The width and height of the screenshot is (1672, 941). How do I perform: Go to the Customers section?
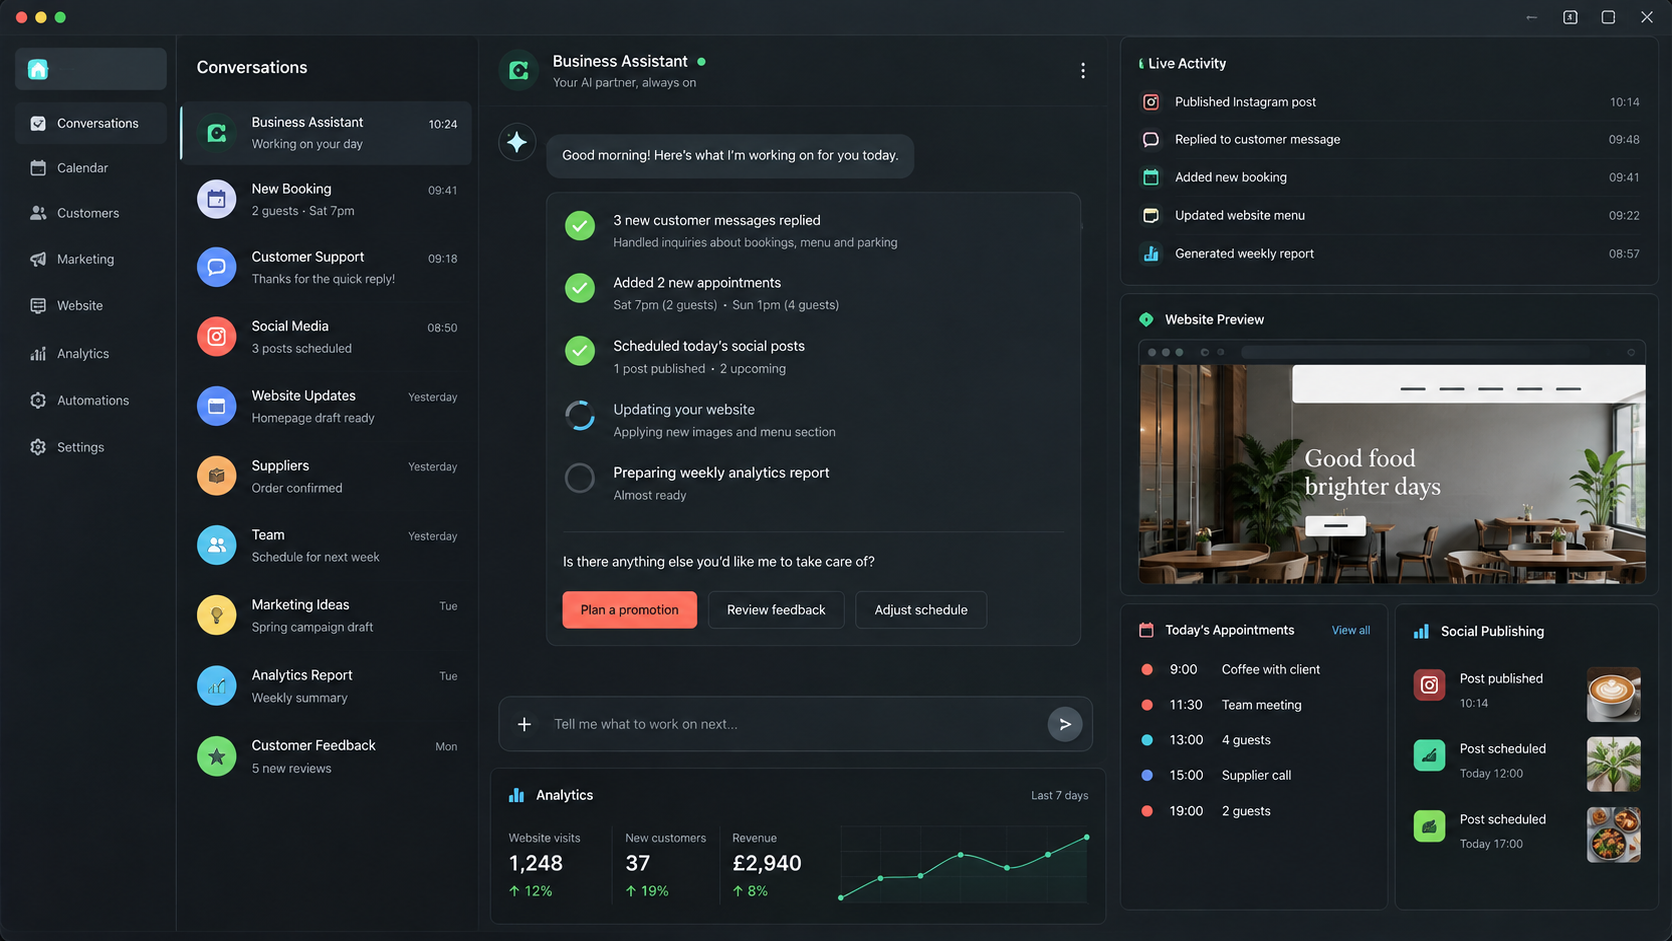[x=90, y=213]
